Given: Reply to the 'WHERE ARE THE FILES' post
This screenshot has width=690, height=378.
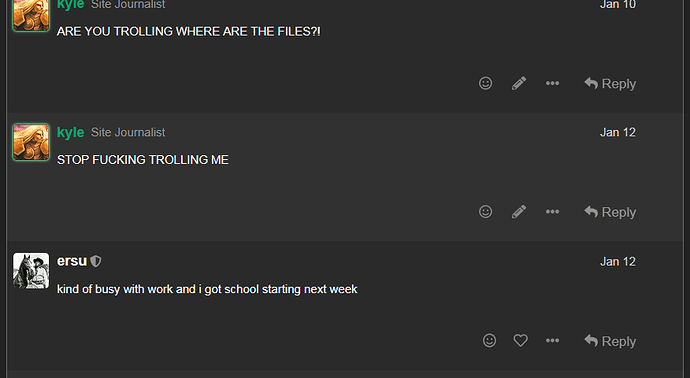Looking at the screenshot, I should coord(610,84).
